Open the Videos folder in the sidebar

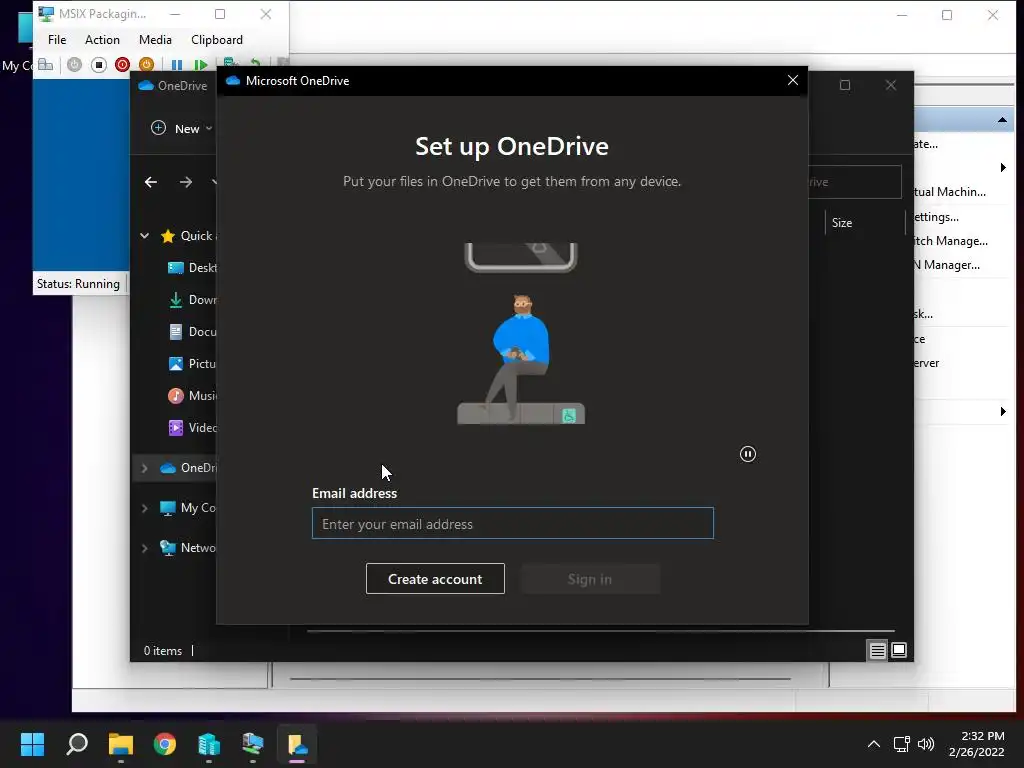coord(193,428)
